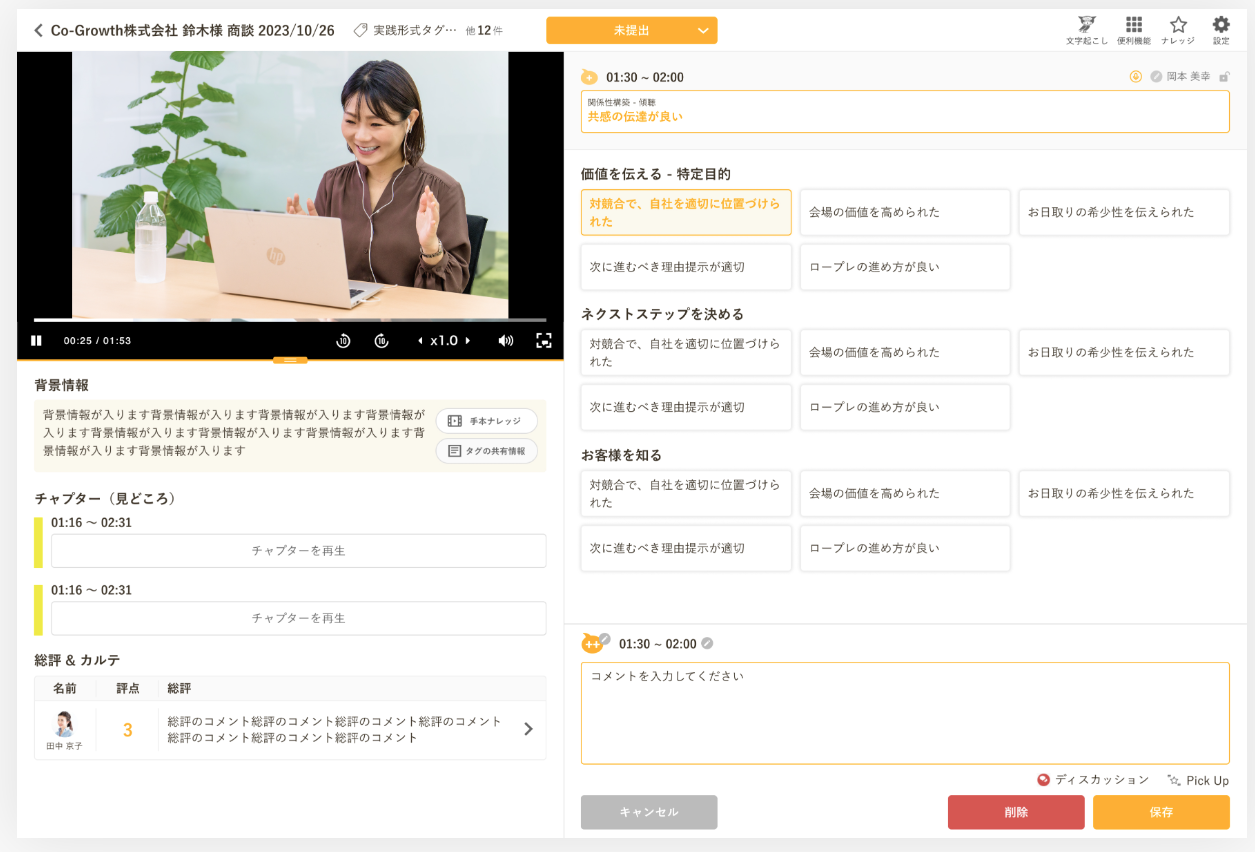Open 設定 gear settings
This screenshot has height=852, width=1255.
[1221, 29]
